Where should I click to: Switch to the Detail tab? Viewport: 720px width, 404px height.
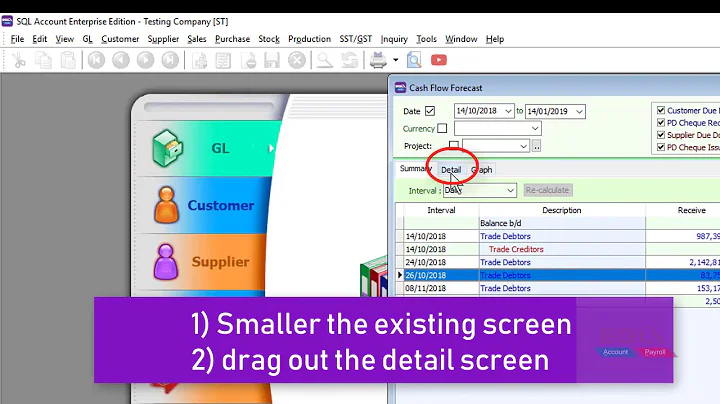tap(451, 169)
